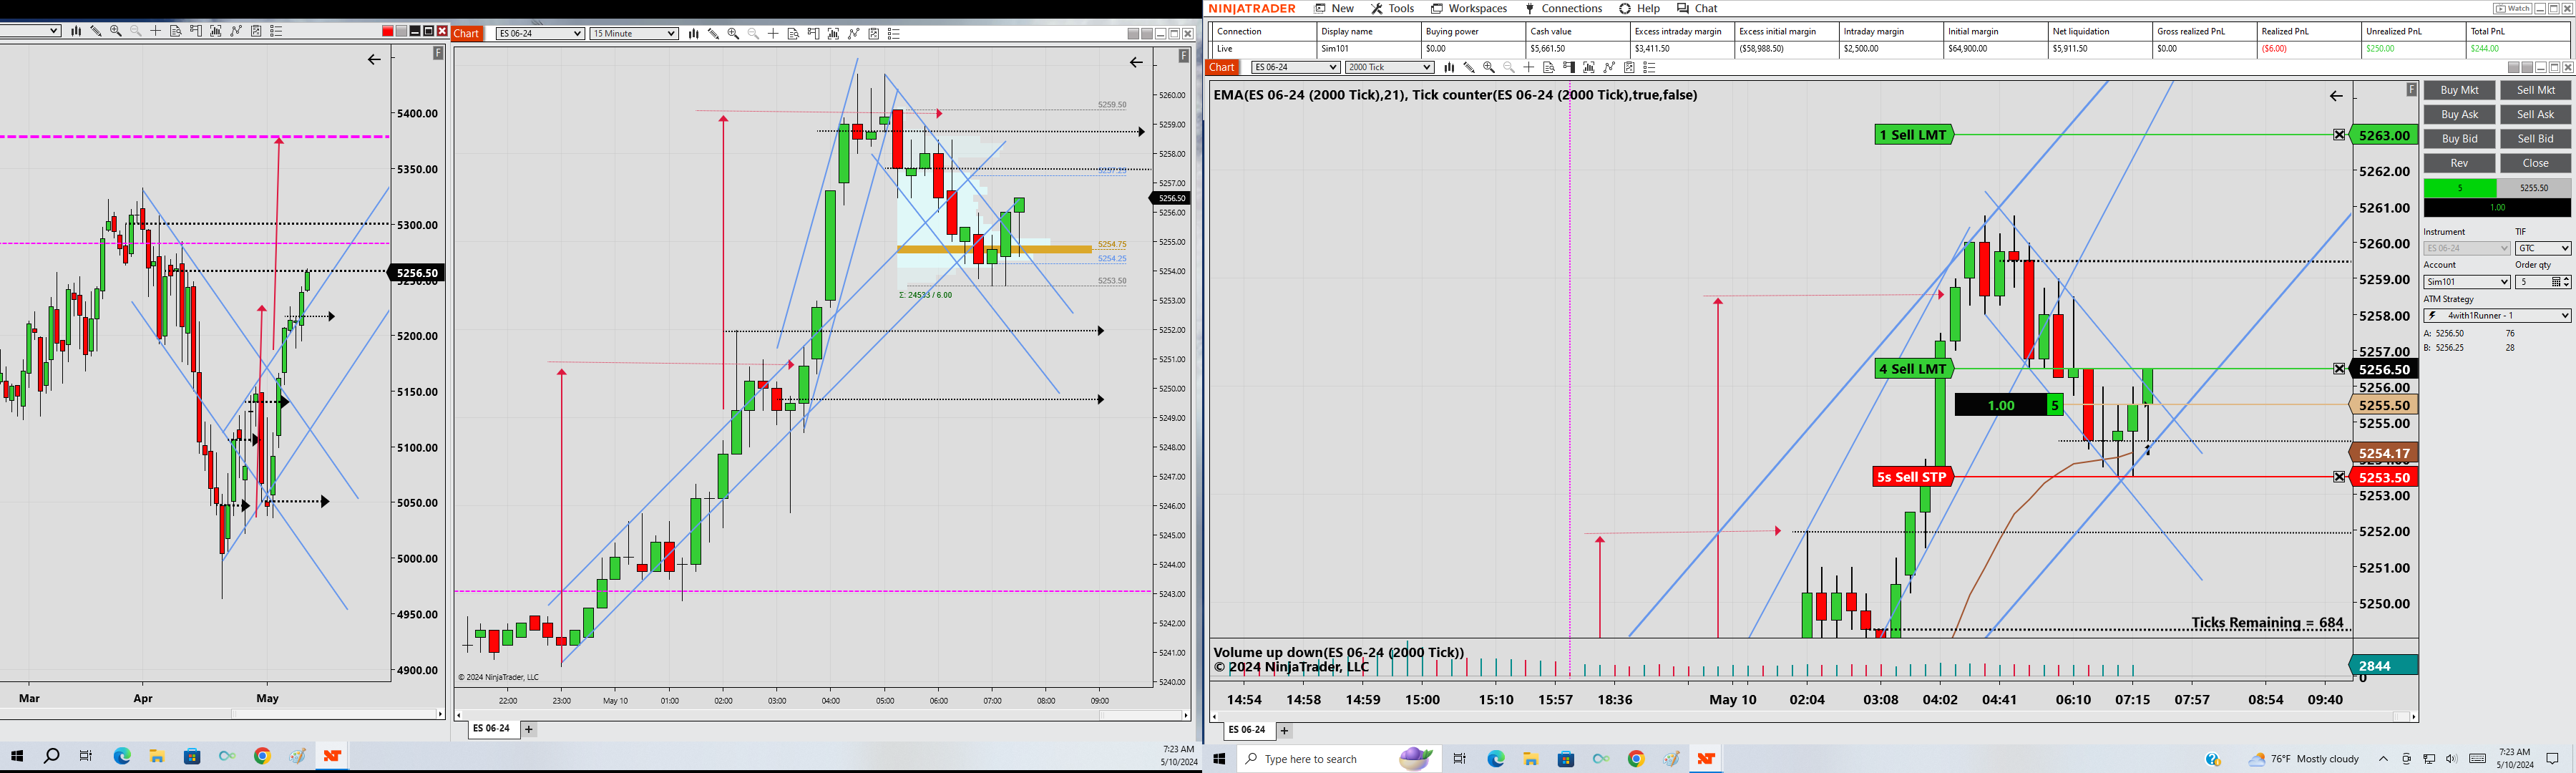This screenshot has width=2576, height=773.
Task: Open Indicators in the 2000 Tick chart toolbar
Action: [1609, 67]
